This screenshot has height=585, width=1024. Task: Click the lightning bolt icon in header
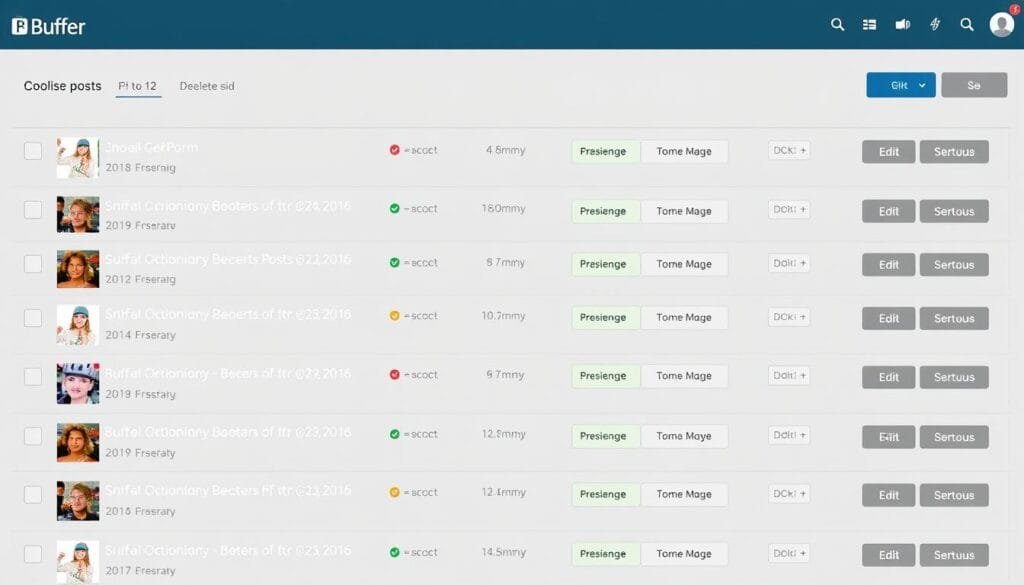936,25
